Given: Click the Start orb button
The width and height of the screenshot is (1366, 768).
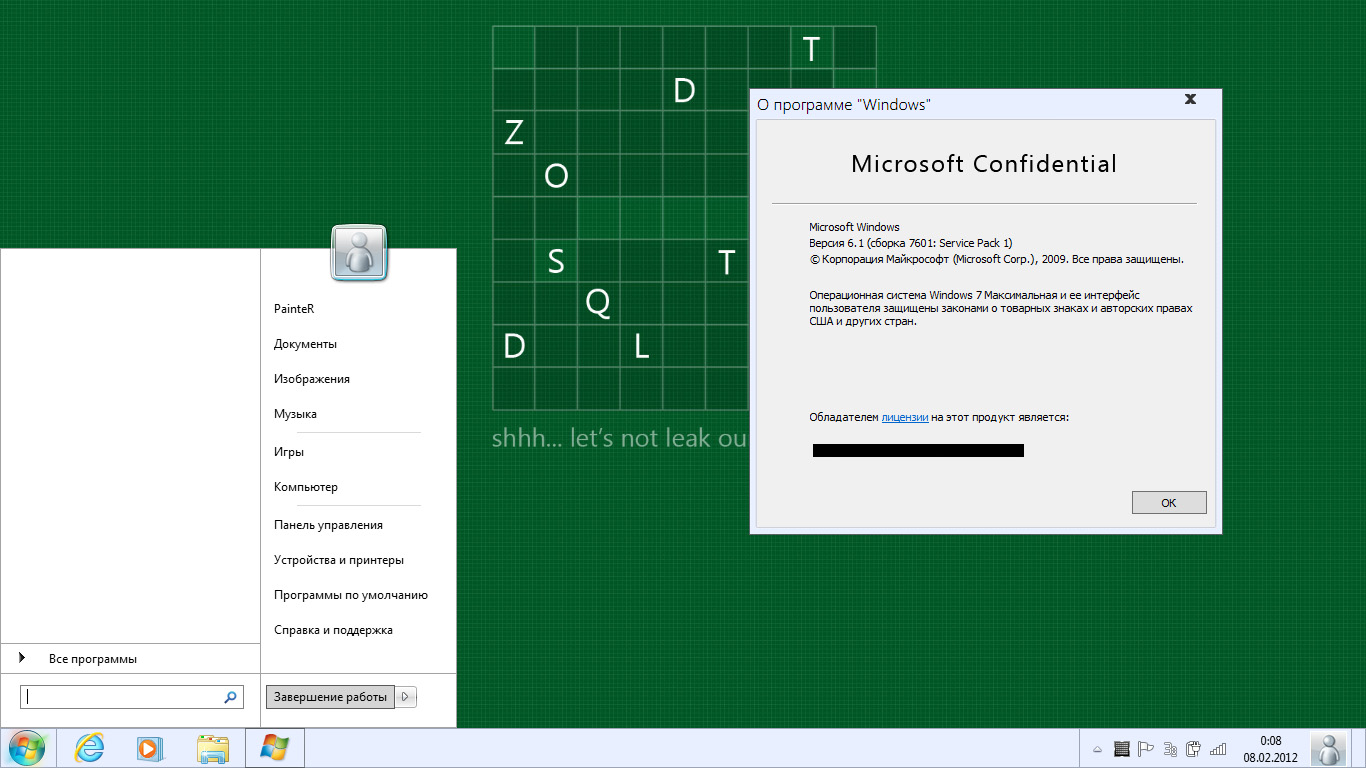Looking at the screenshot, I should pyautogui.click(x=26, y=748).
